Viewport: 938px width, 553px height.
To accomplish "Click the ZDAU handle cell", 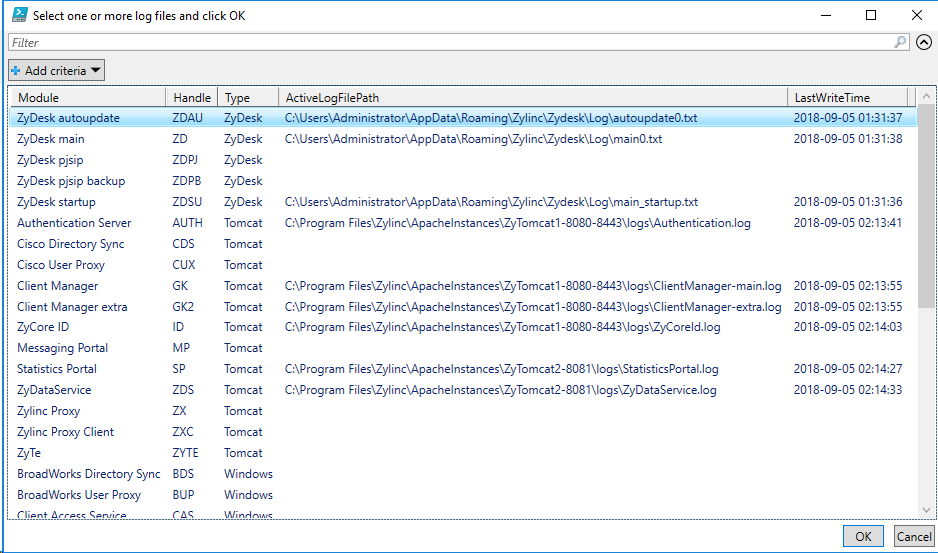I will coord(187,118).
